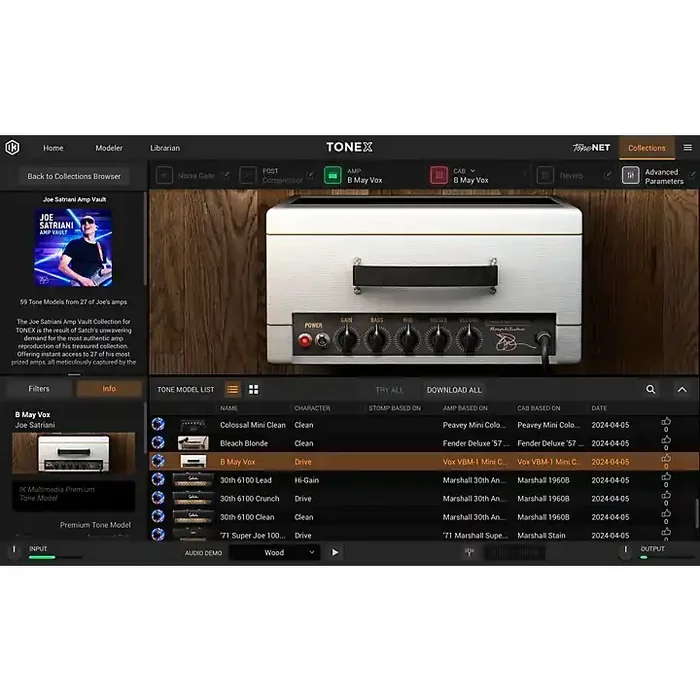The height and width of the screenshot is (700, 700).
Task: Like Bleach Blonde thumbs-up icon
Action: (666, 440)
